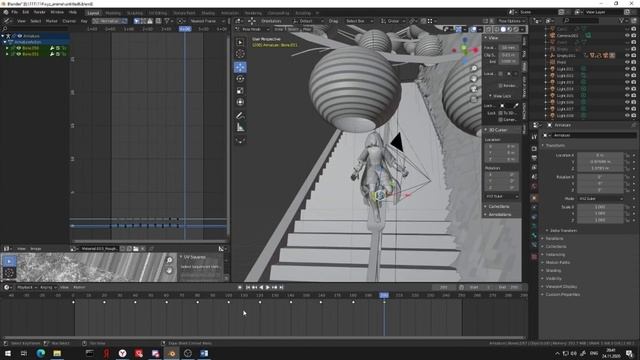Switch to the Layout workspace tab
Screen dimensions: 640x360
click(x=93, y=13)
